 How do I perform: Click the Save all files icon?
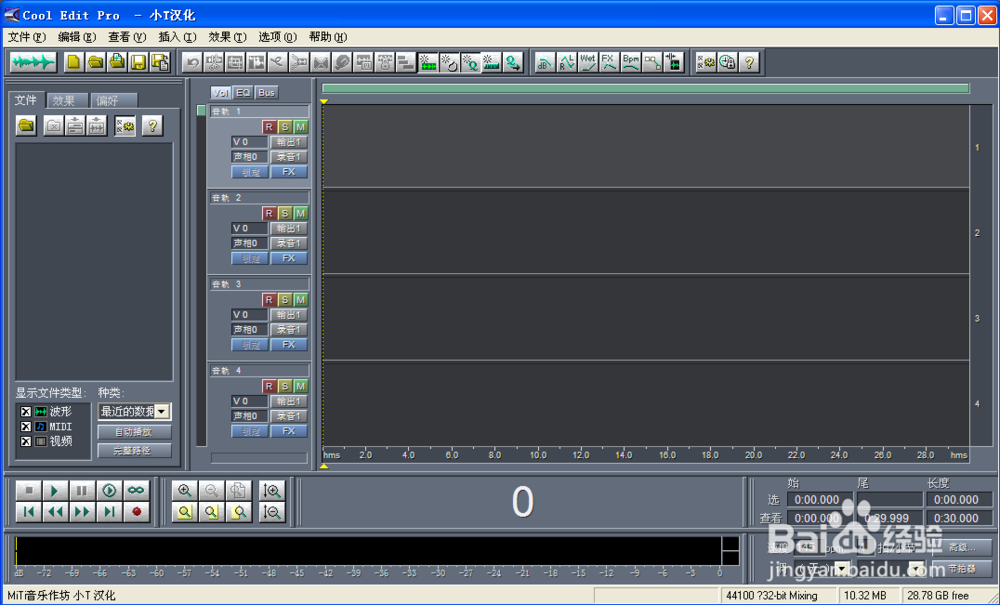pos(160,62)
